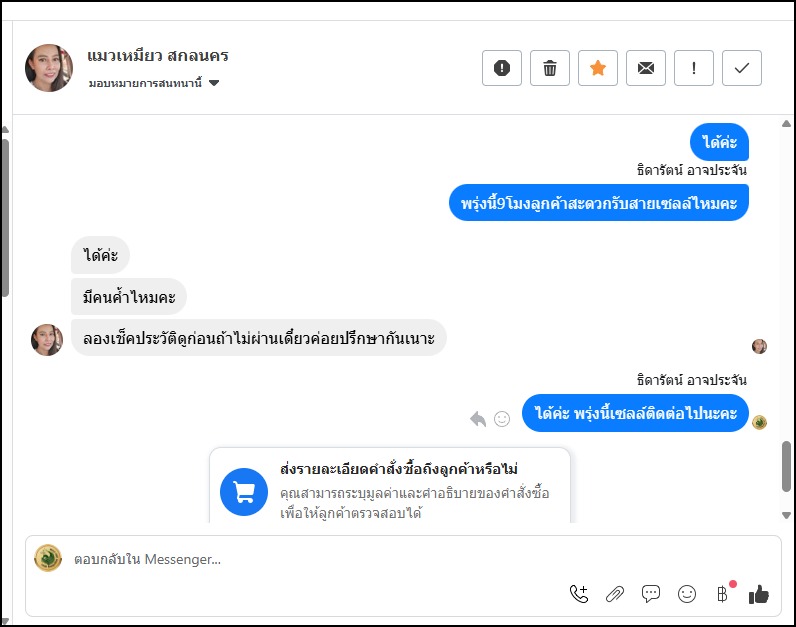
Task: Click the contact name in the header
Action: 158,56
